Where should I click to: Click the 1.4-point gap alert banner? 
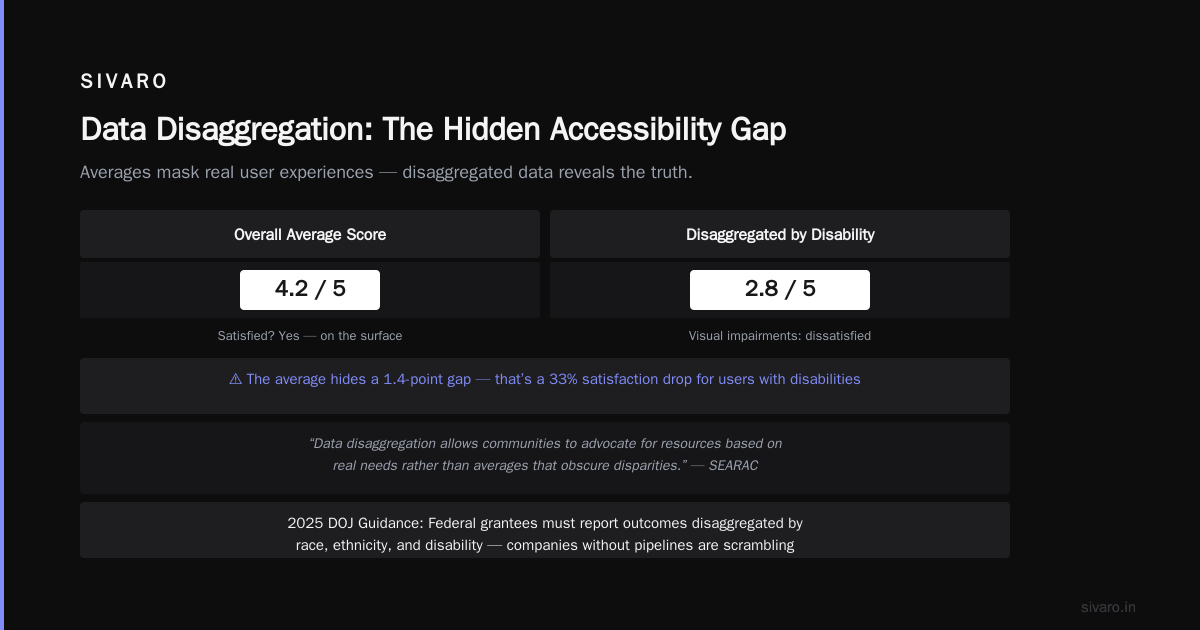click(545, 386)
